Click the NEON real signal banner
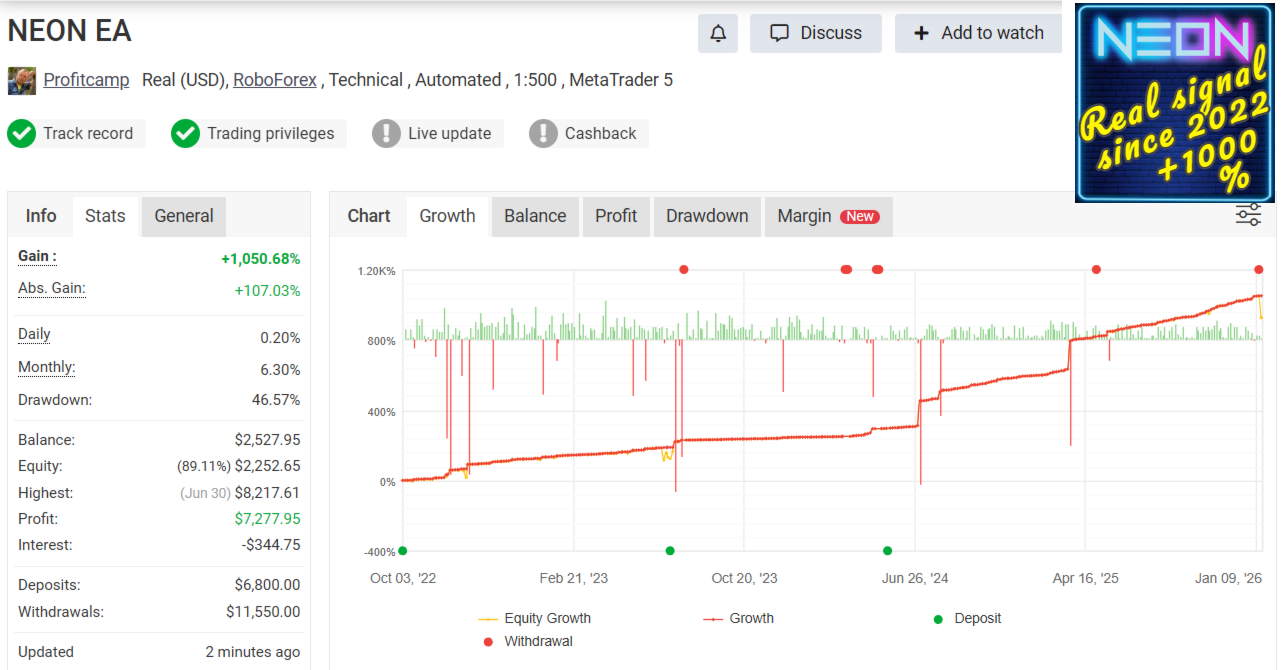 1177,103
